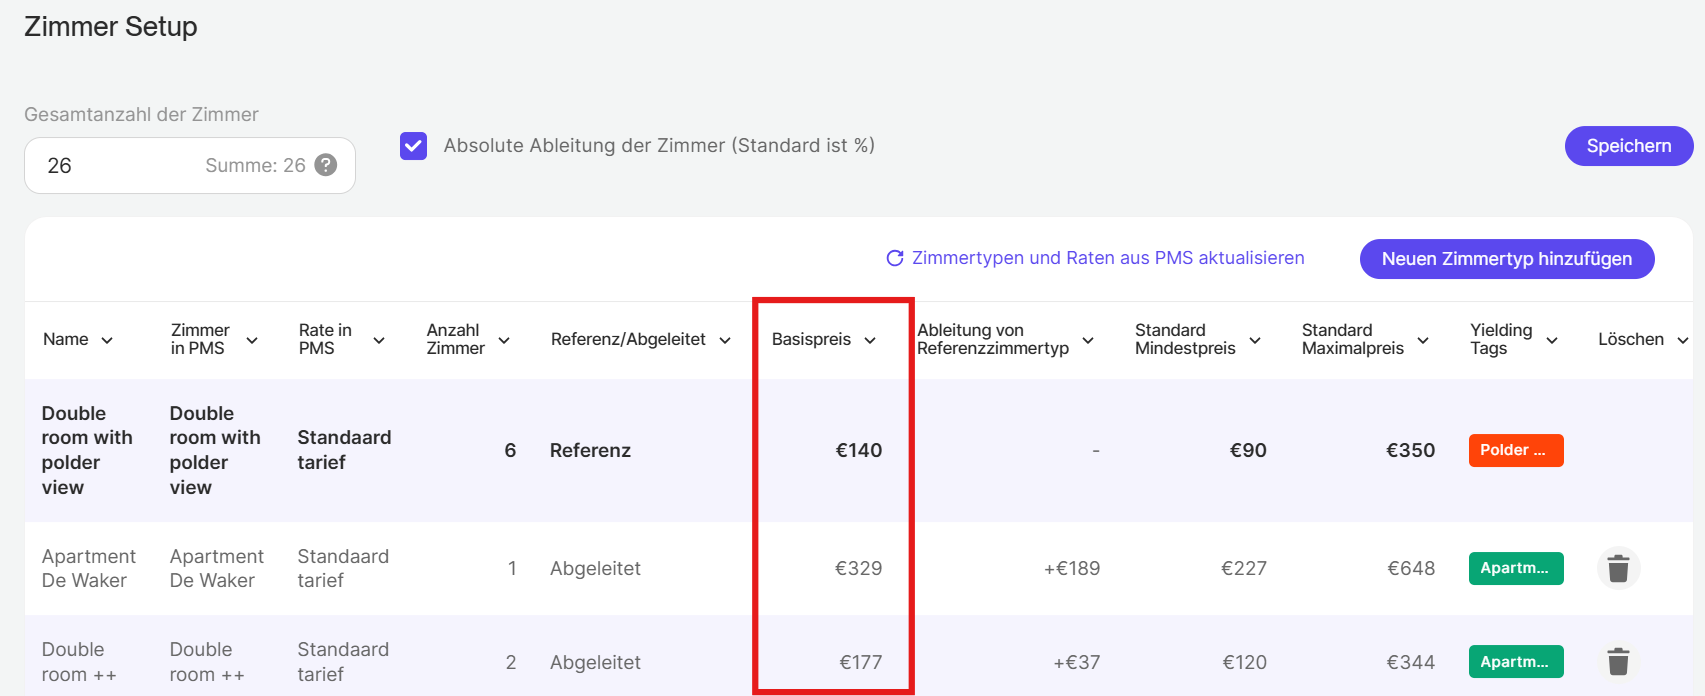
Task: Open Standard Mindestpreis column chevron
Action: pyautogui.click(x=1255, y=340)
